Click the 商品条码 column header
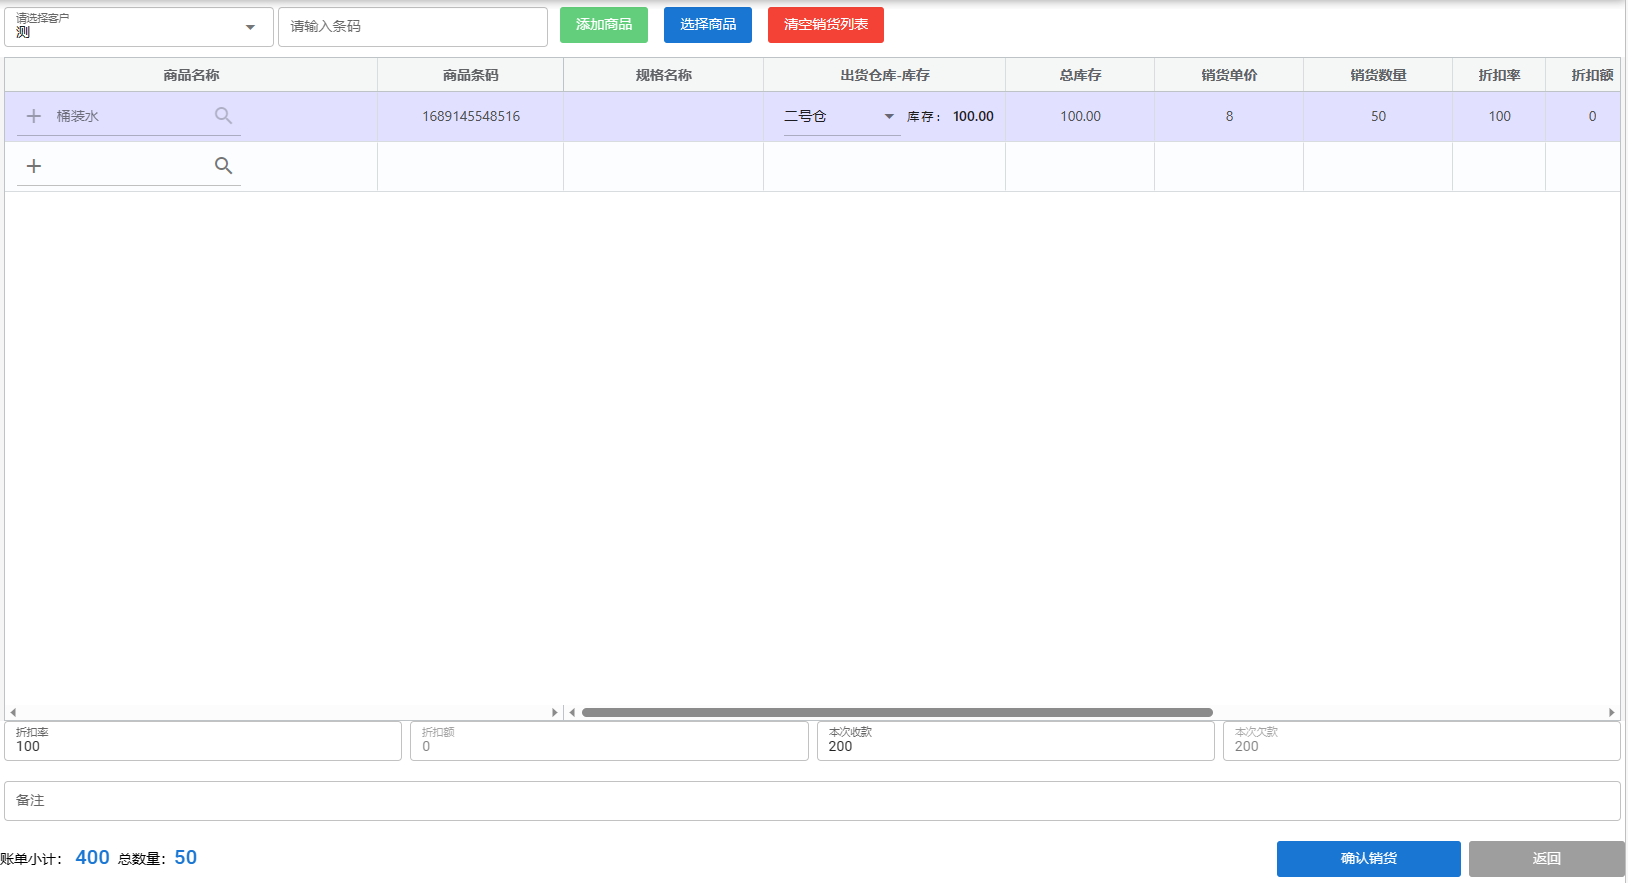Image resolution: width=1628 pixels, height=883 pixels. [470, 75]
